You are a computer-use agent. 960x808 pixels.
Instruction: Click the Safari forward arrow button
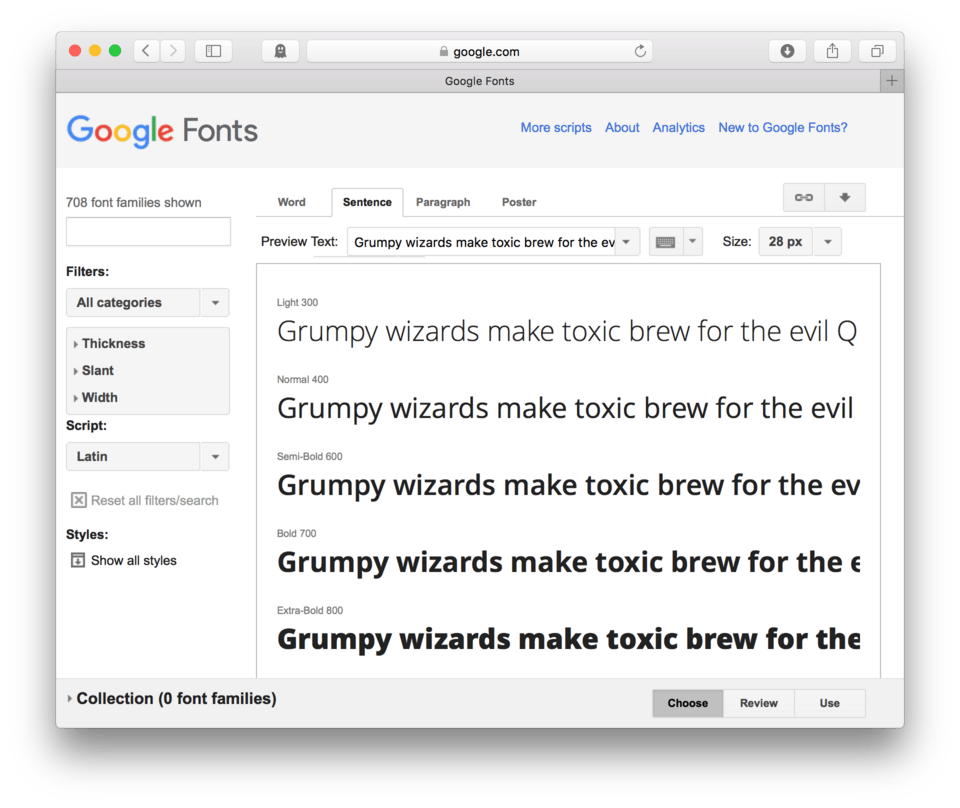tap(173, 51)
